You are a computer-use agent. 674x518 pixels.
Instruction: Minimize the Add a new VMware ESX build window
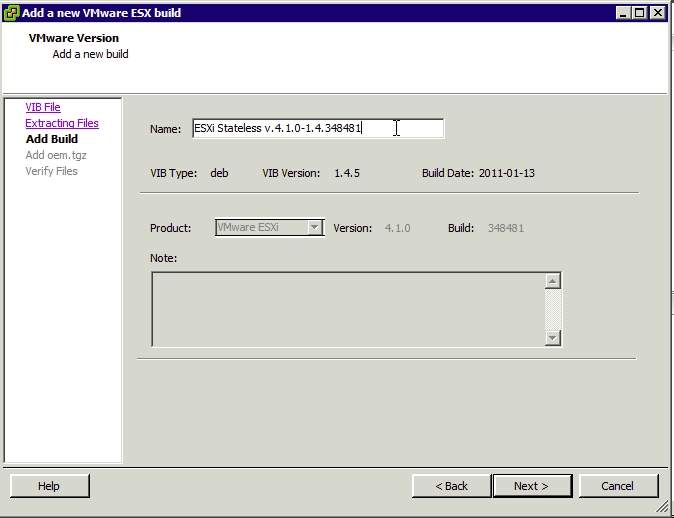tap(623, 13)
